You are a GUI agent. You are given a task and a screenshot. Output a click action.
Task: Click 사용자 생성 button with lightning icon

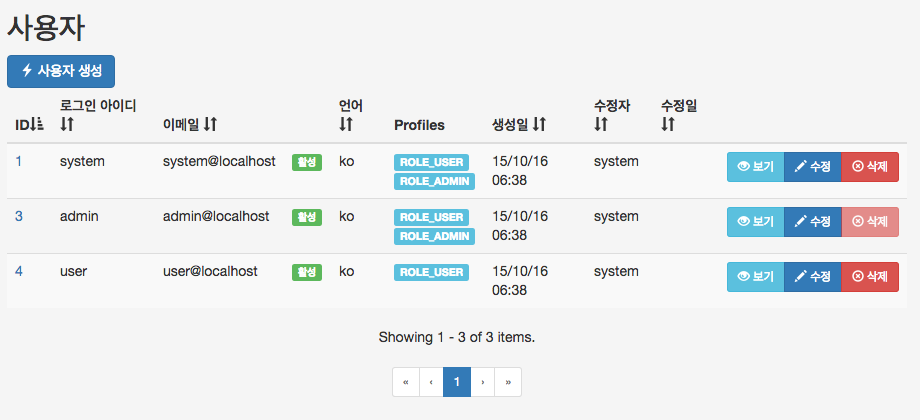pyautogui.click(x=61, y=71)
